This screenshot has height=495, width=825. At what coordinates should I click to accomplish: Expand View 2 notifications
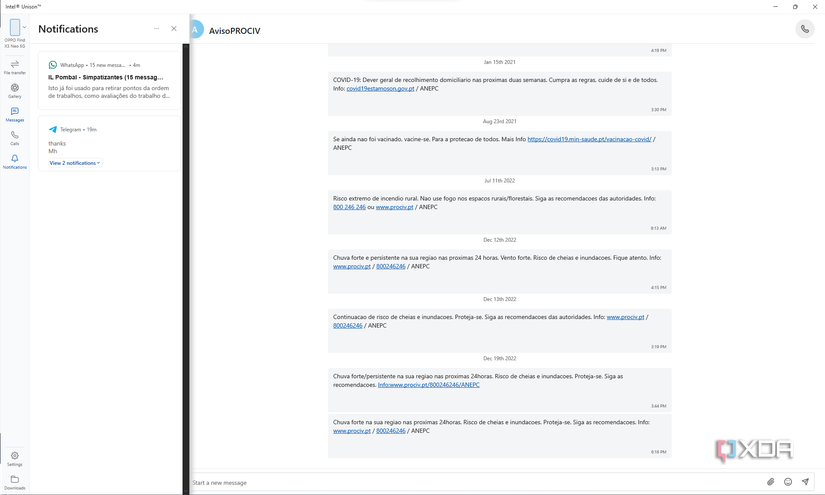pos(75,163)
